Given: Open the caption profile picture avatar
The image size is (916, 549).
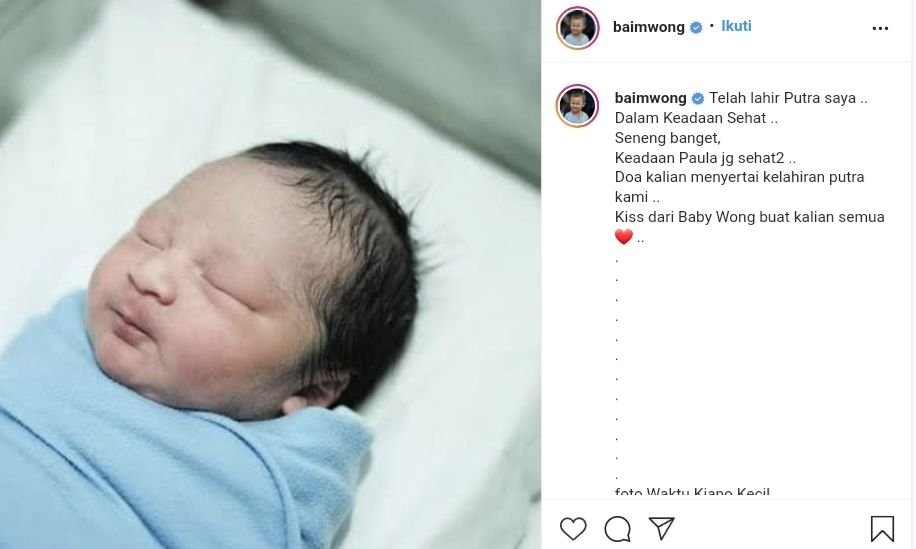Looking at the screenshot, I should [x=578, y=106].
